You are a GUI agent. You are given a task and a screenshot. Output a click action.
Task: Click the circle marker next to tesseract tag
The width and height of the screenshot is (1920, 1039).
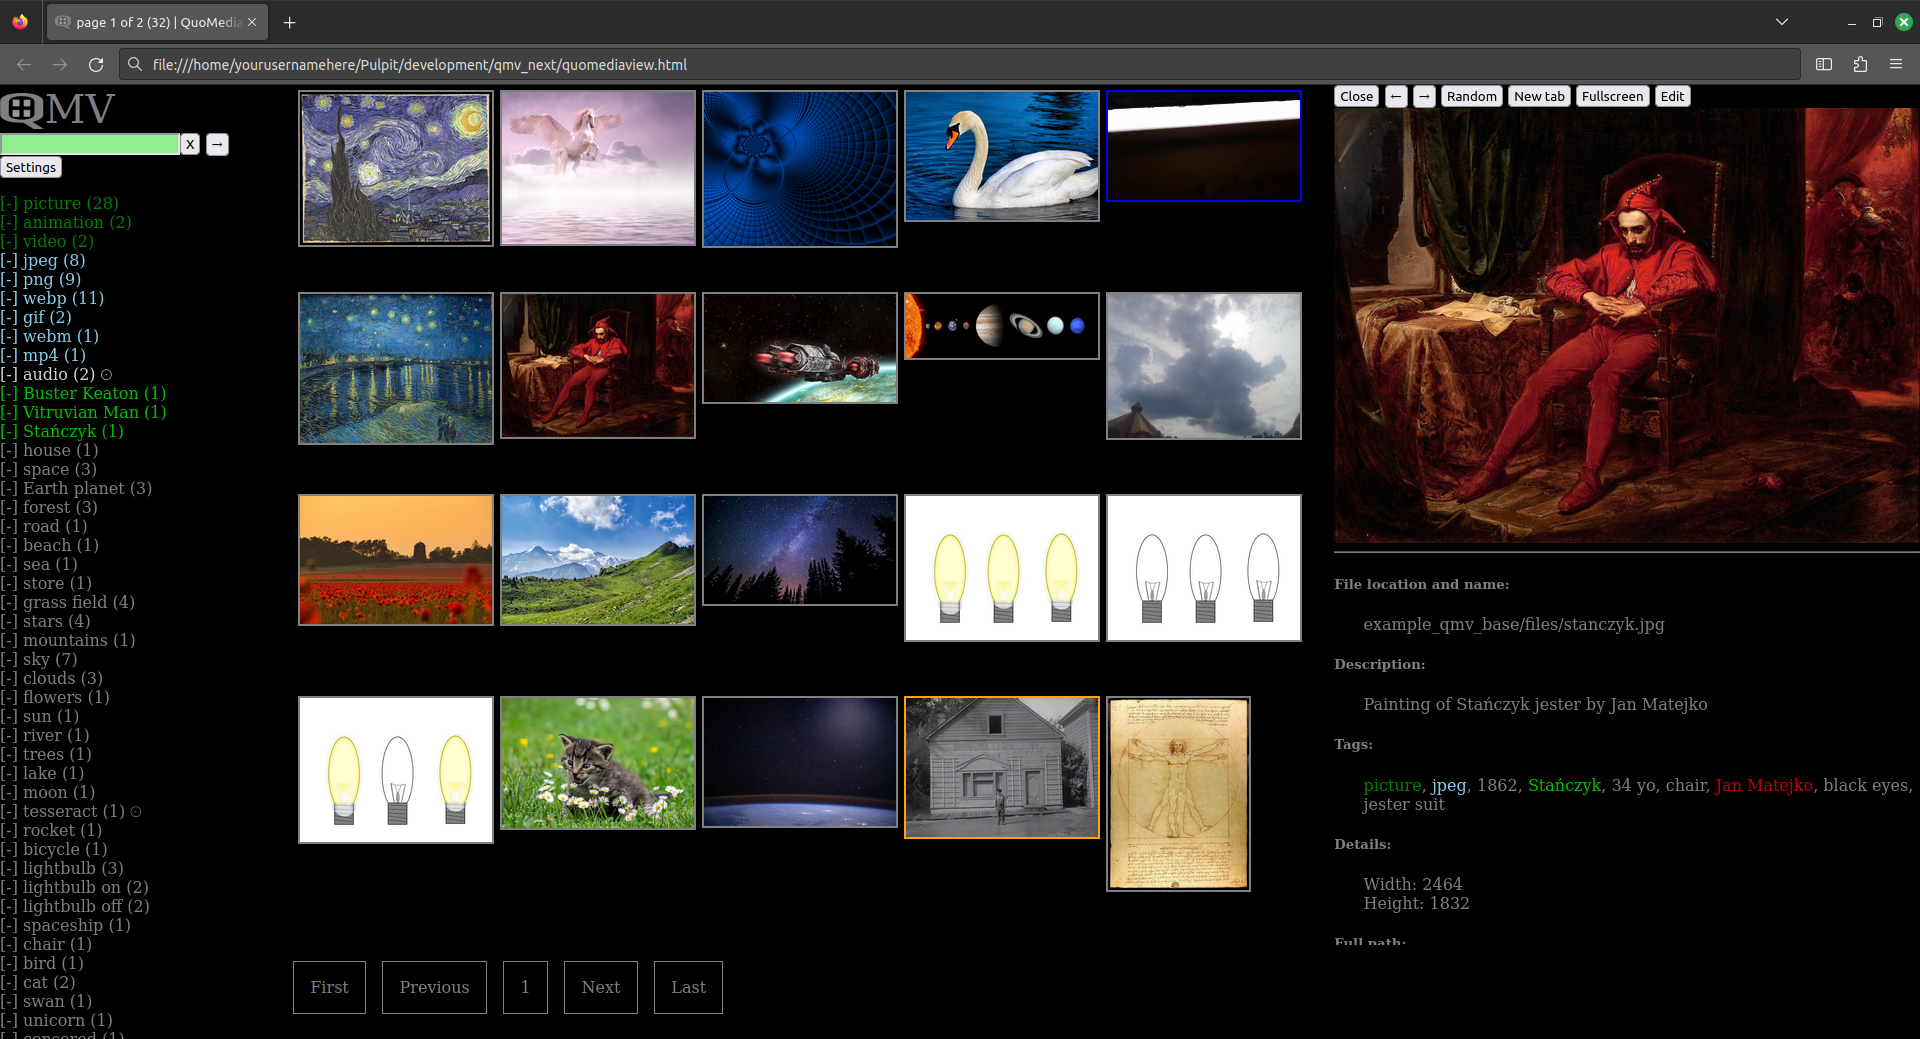(x=136, y=812)
